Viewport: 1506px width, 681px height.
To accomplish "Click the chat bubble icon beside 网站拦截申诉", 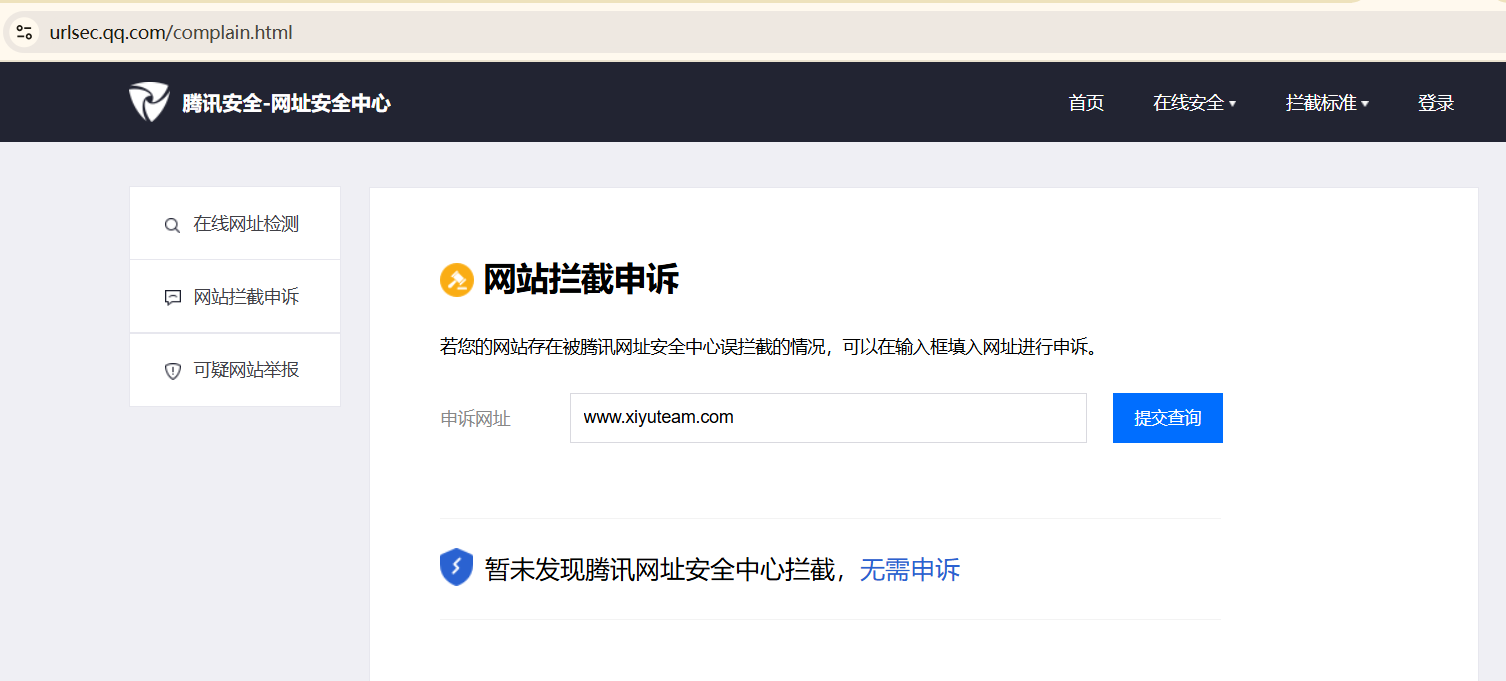I will pos(172,297).
